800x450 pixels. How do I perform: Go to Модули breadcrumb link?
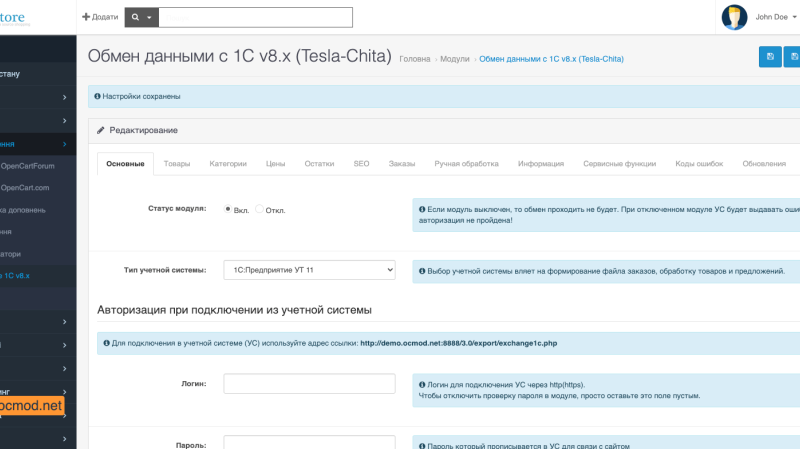coord(455,59)
